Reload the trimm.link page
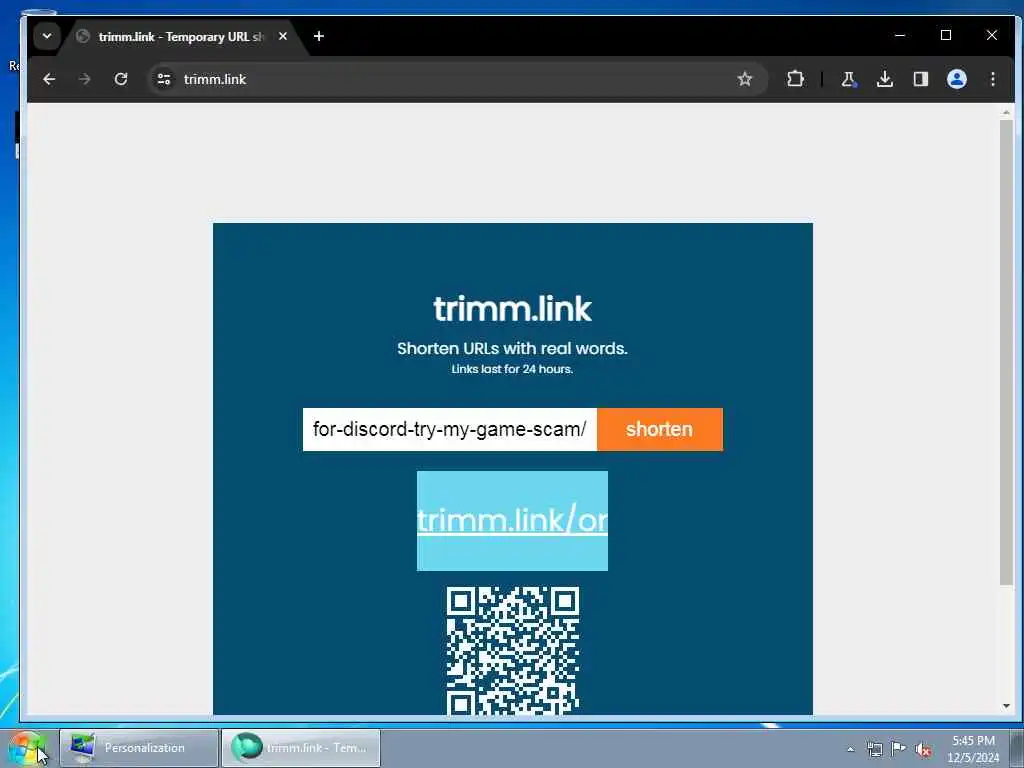Viewport: 1024px width, 768px height. (x=121, y=79)
